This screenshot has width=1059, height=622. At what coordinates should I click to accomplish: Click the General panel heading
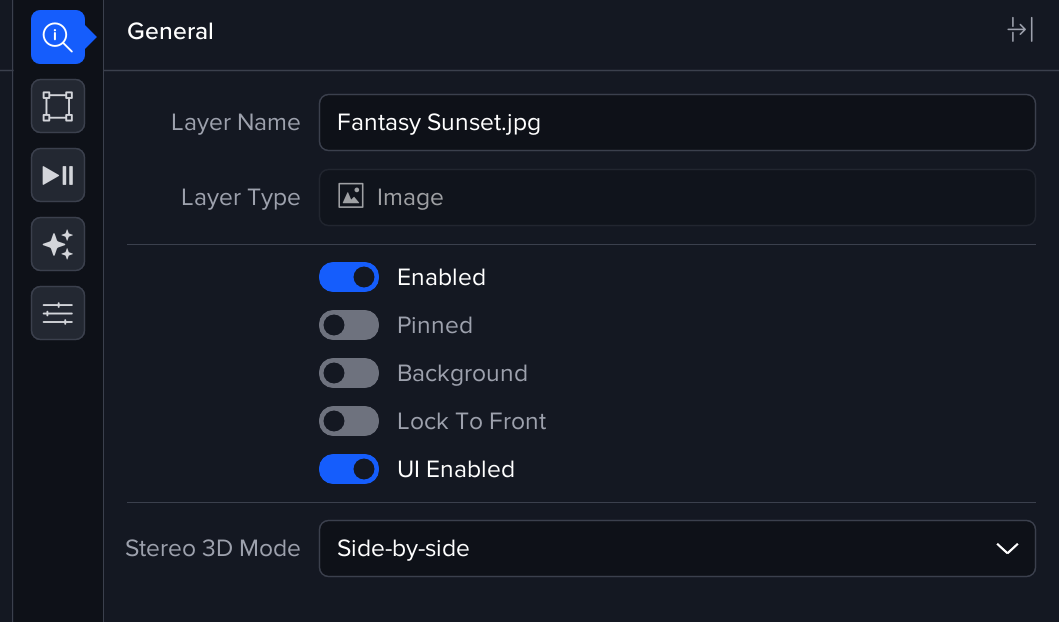pyautogui.click(x=170, y=31)
